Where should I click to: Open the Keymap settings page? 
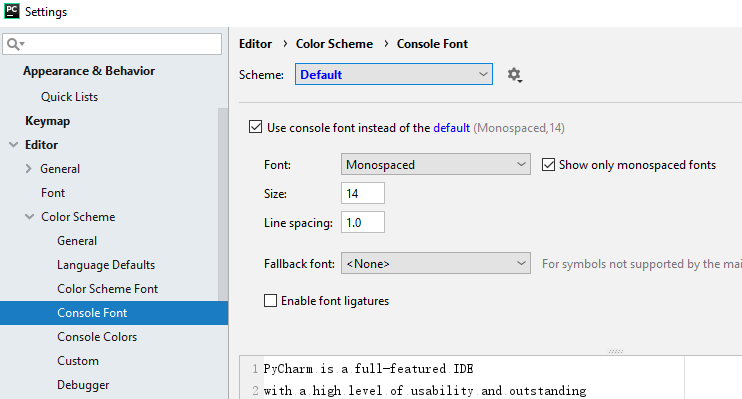point(47,121)
